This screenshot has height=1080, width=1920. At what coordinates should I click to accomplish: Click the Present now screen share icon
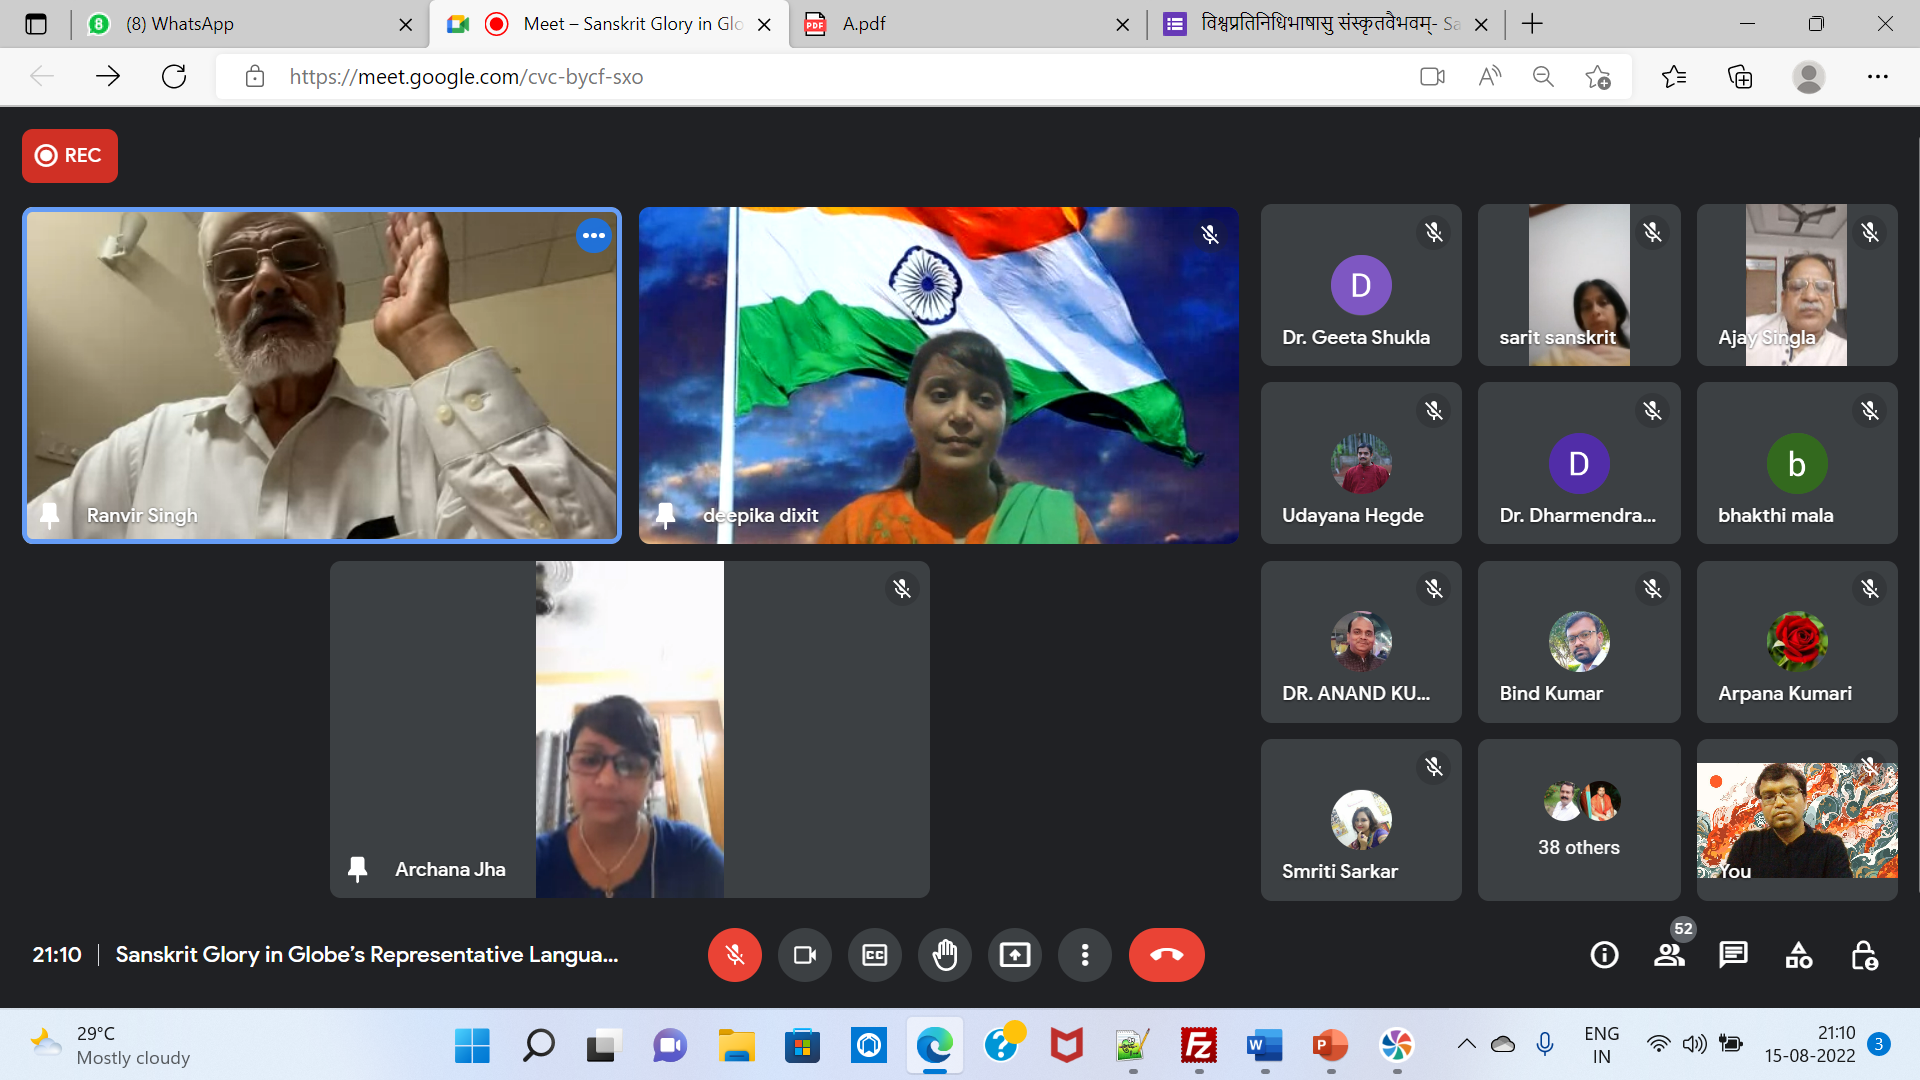point(1014,955)
